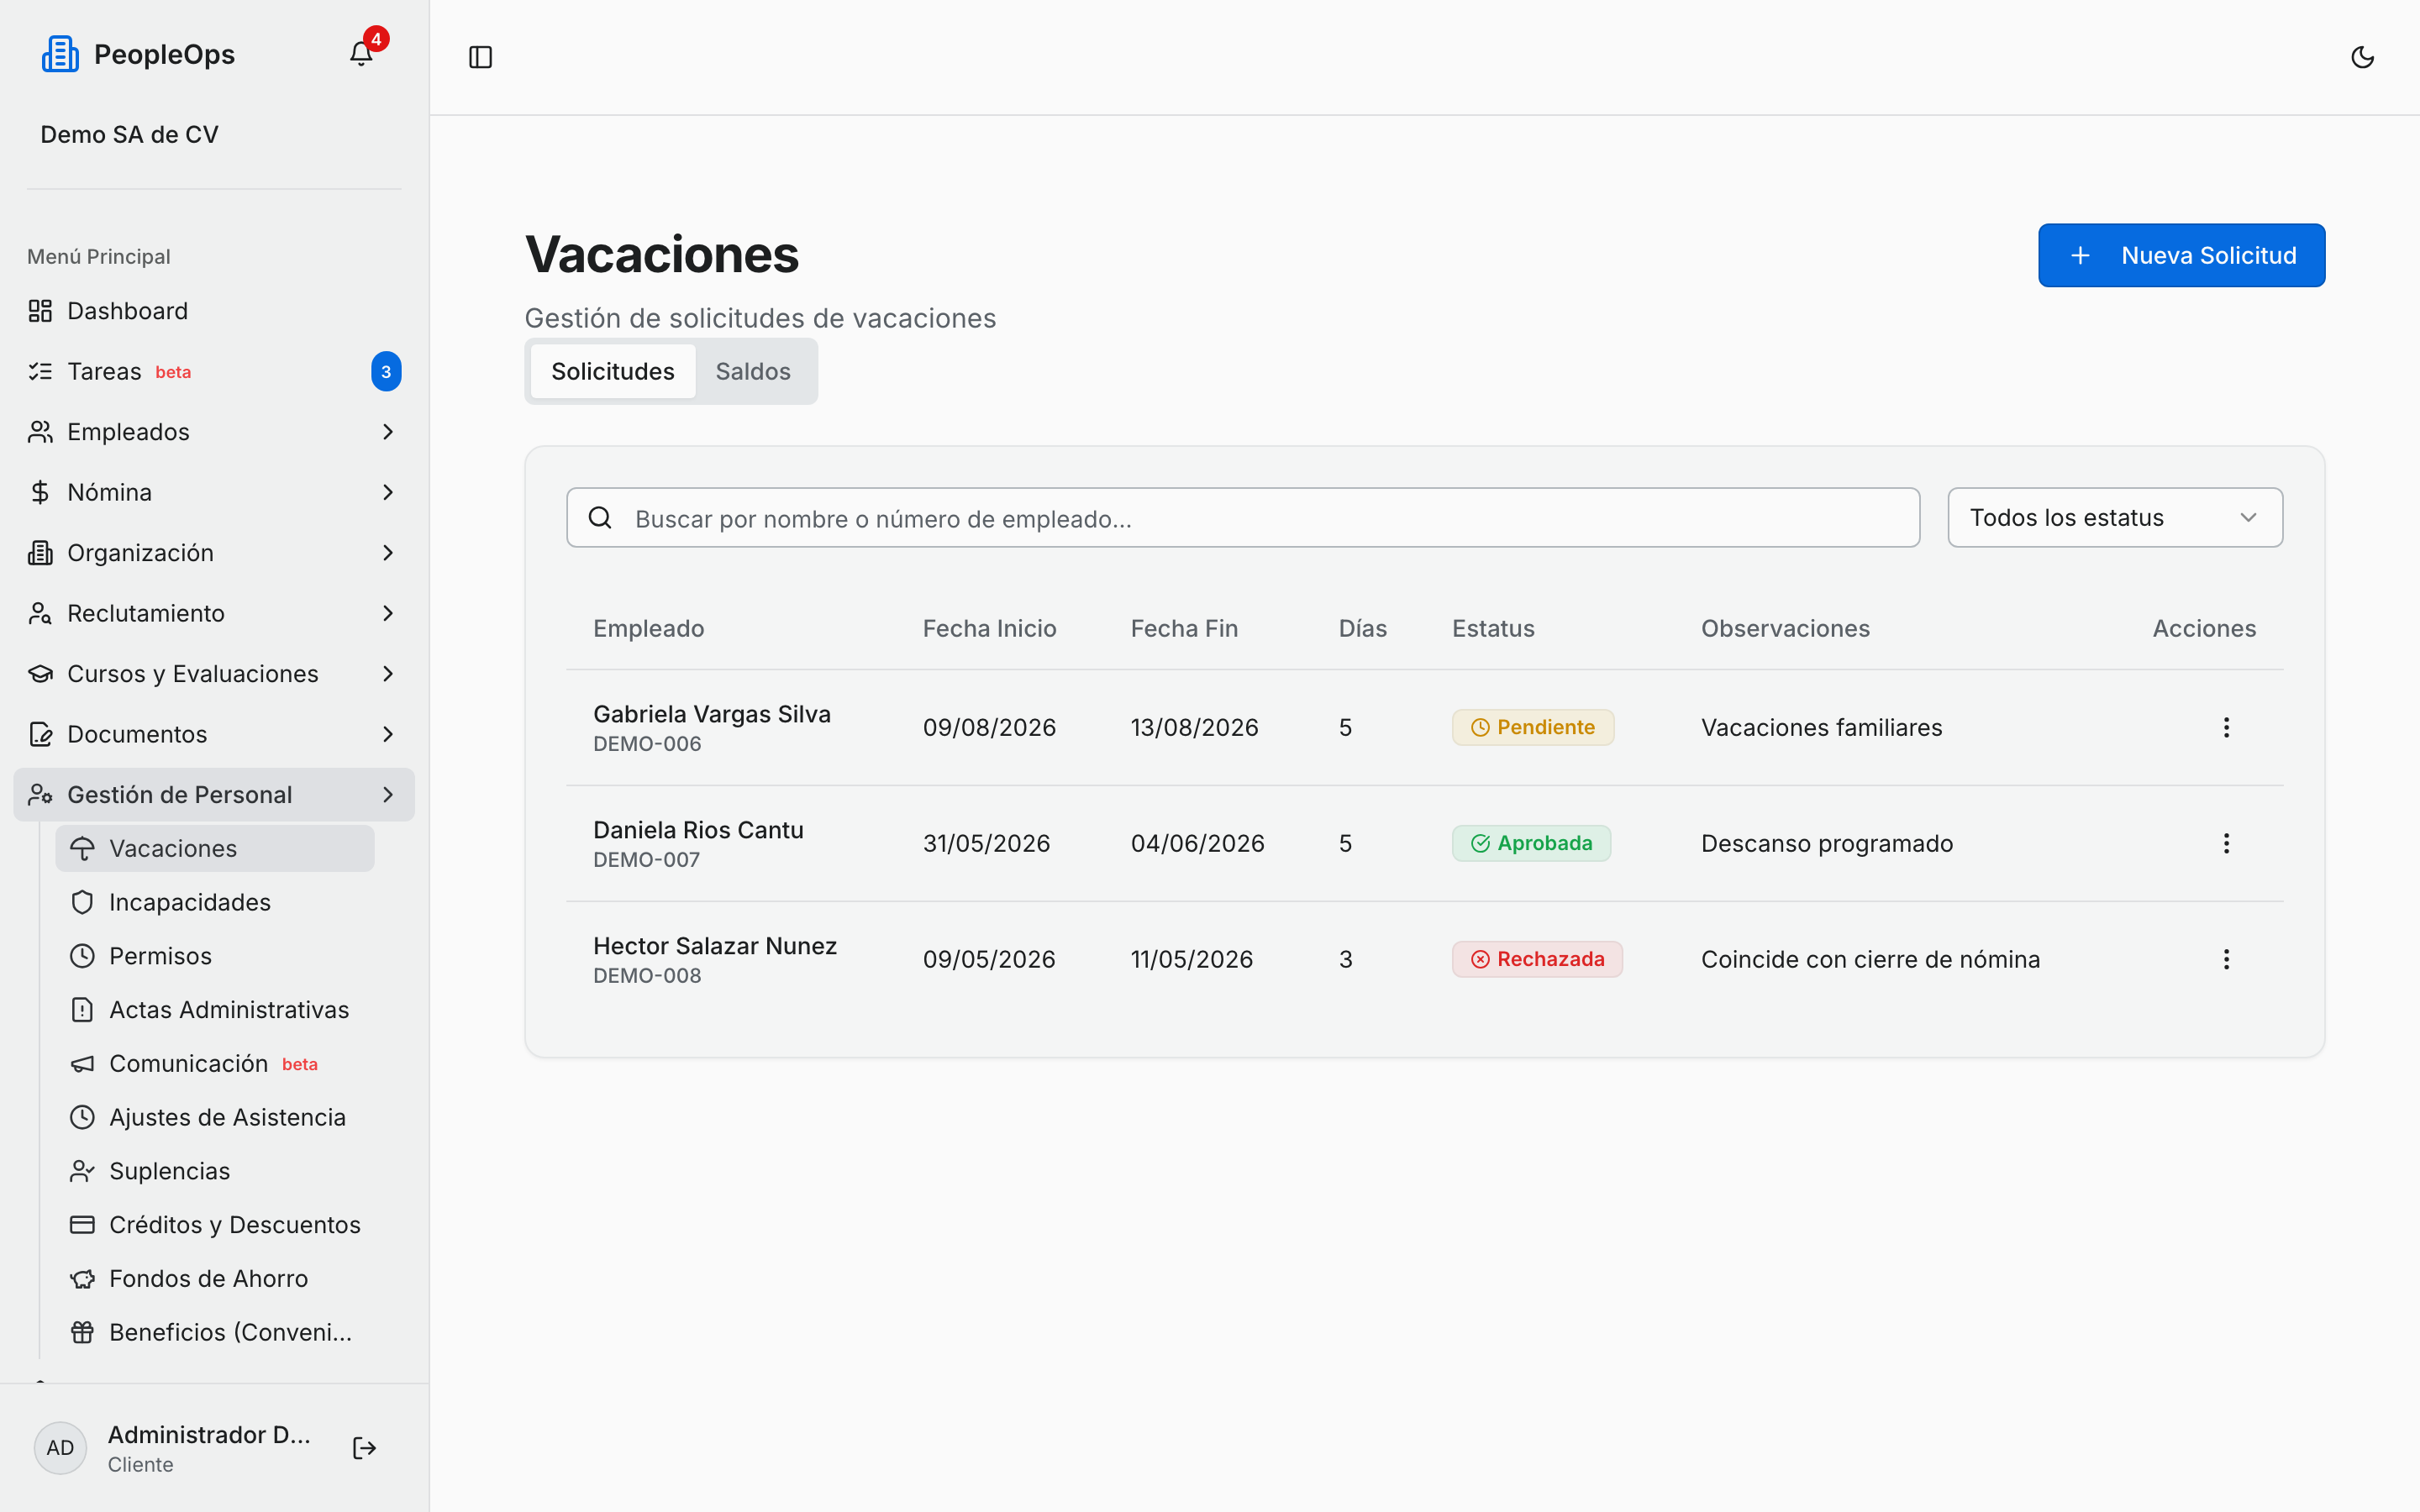Click the Cursos graduation cap icon
This screenshot has height=1512, width=2420.
point(40,674)
